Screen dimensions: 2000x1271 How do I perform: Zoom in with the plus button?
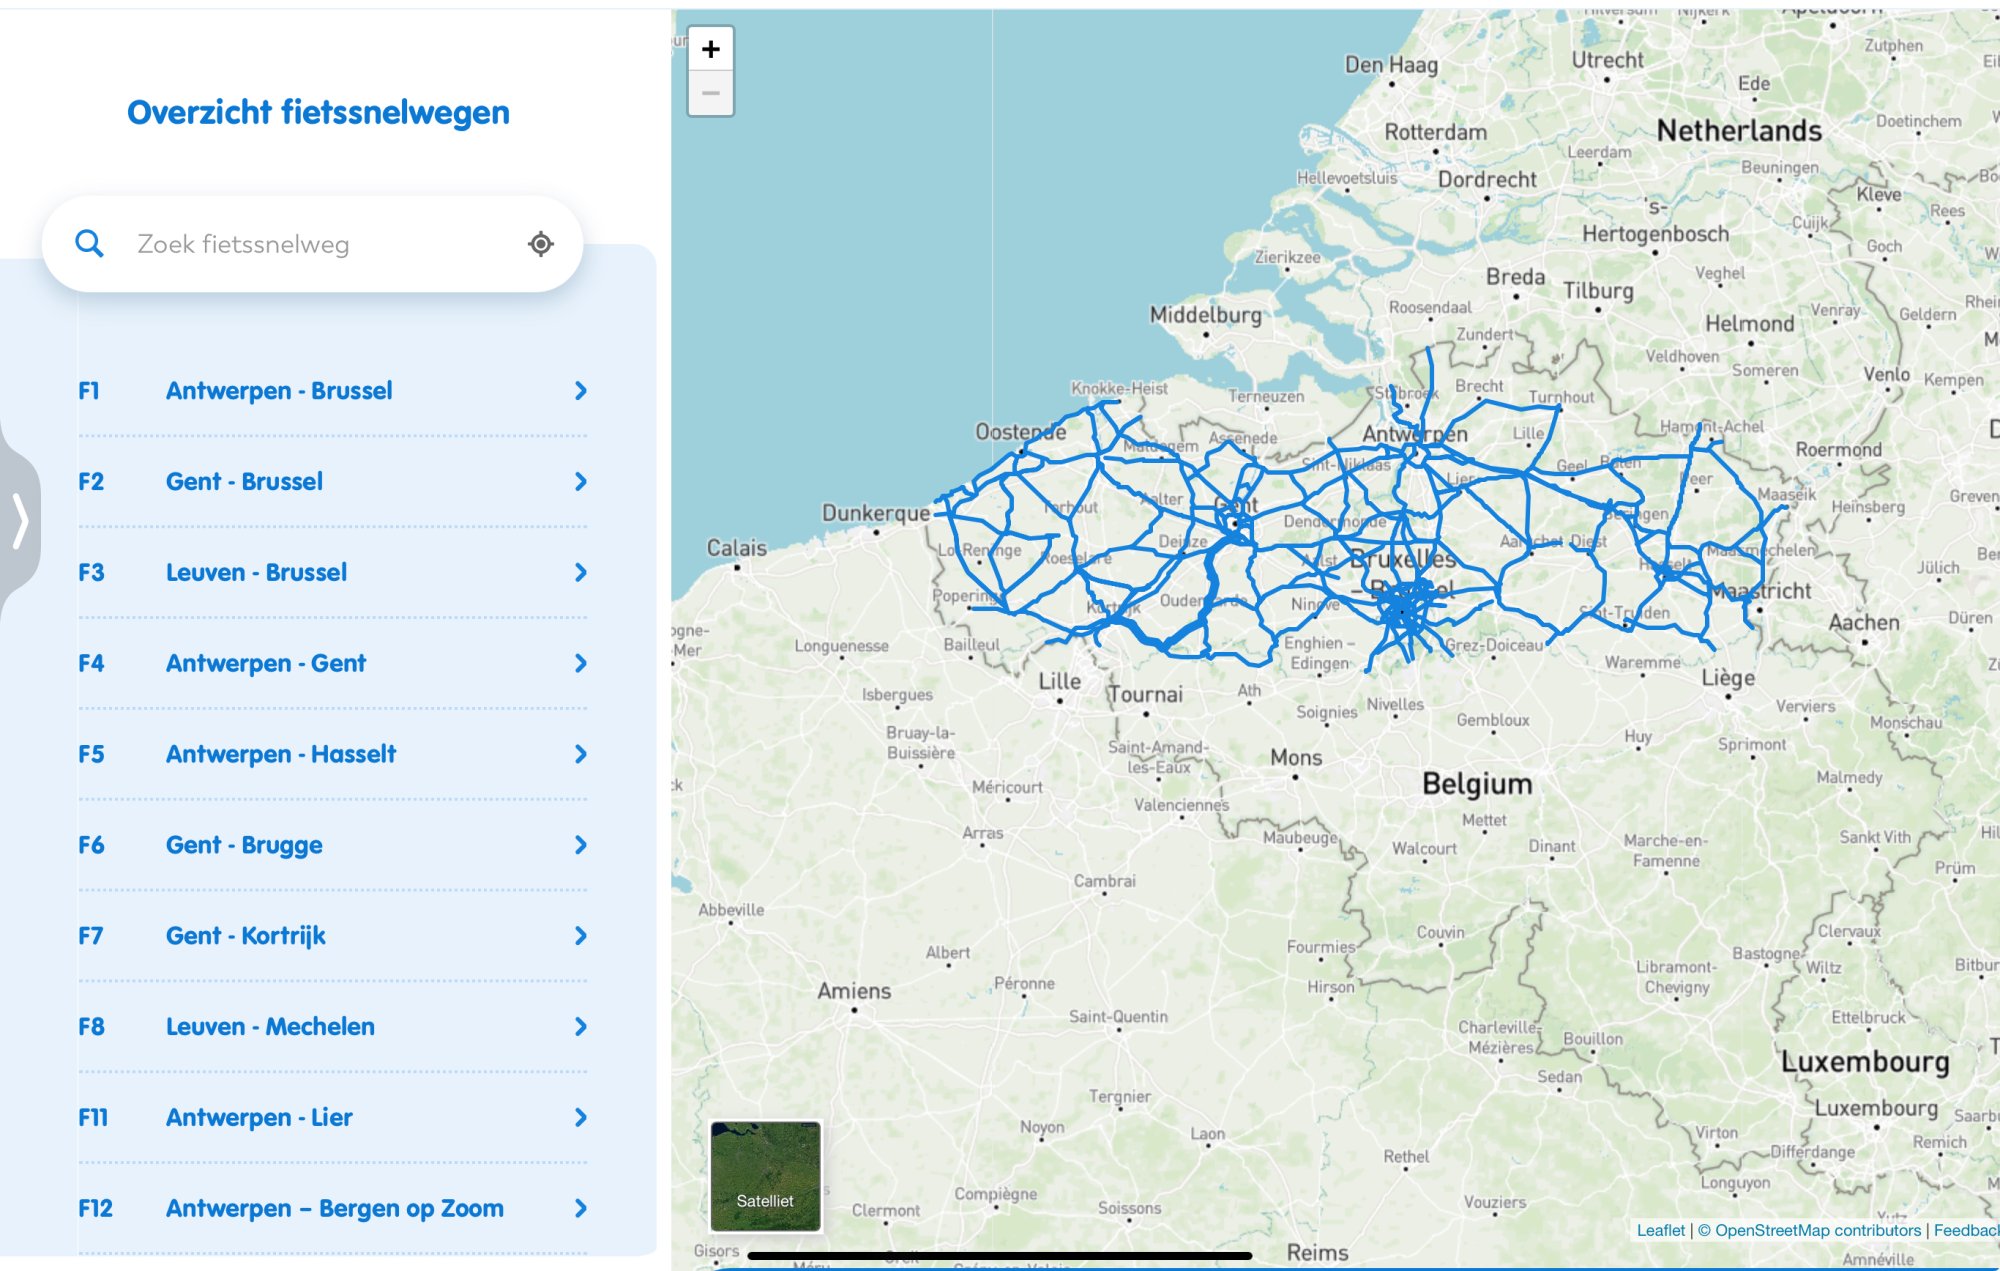[x=711, y=49]
